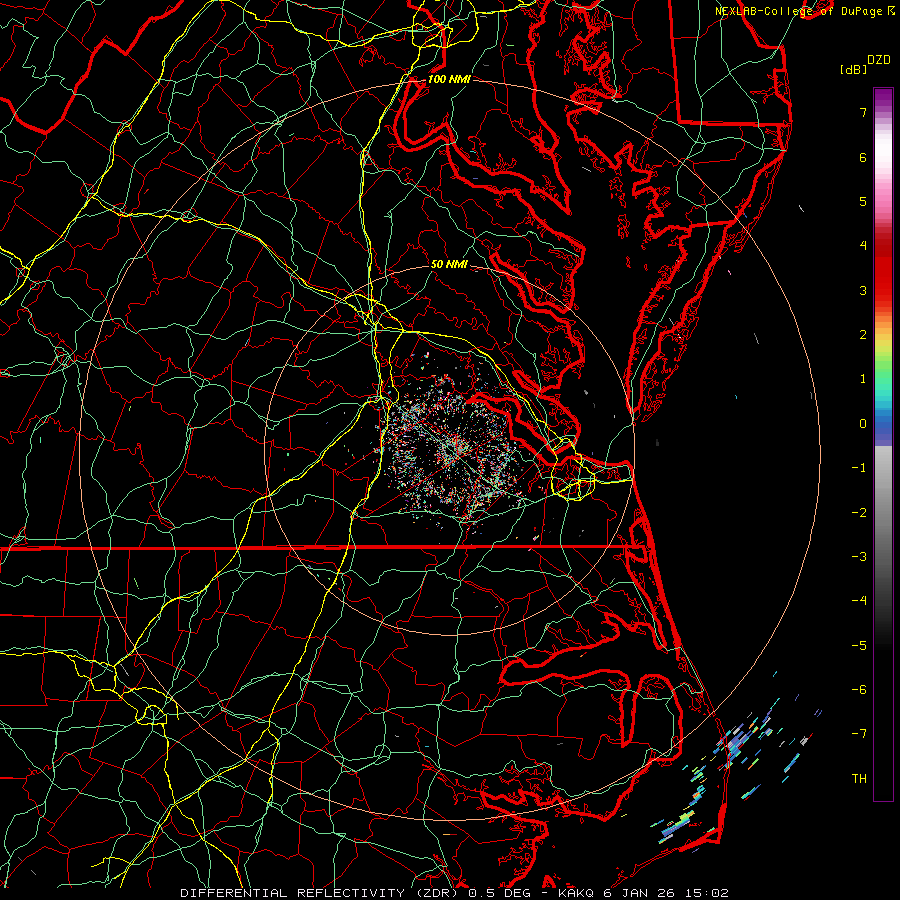Click the "0" tick label on the scale
This screenshot has height=900, width=900.
tap(863, 424)
